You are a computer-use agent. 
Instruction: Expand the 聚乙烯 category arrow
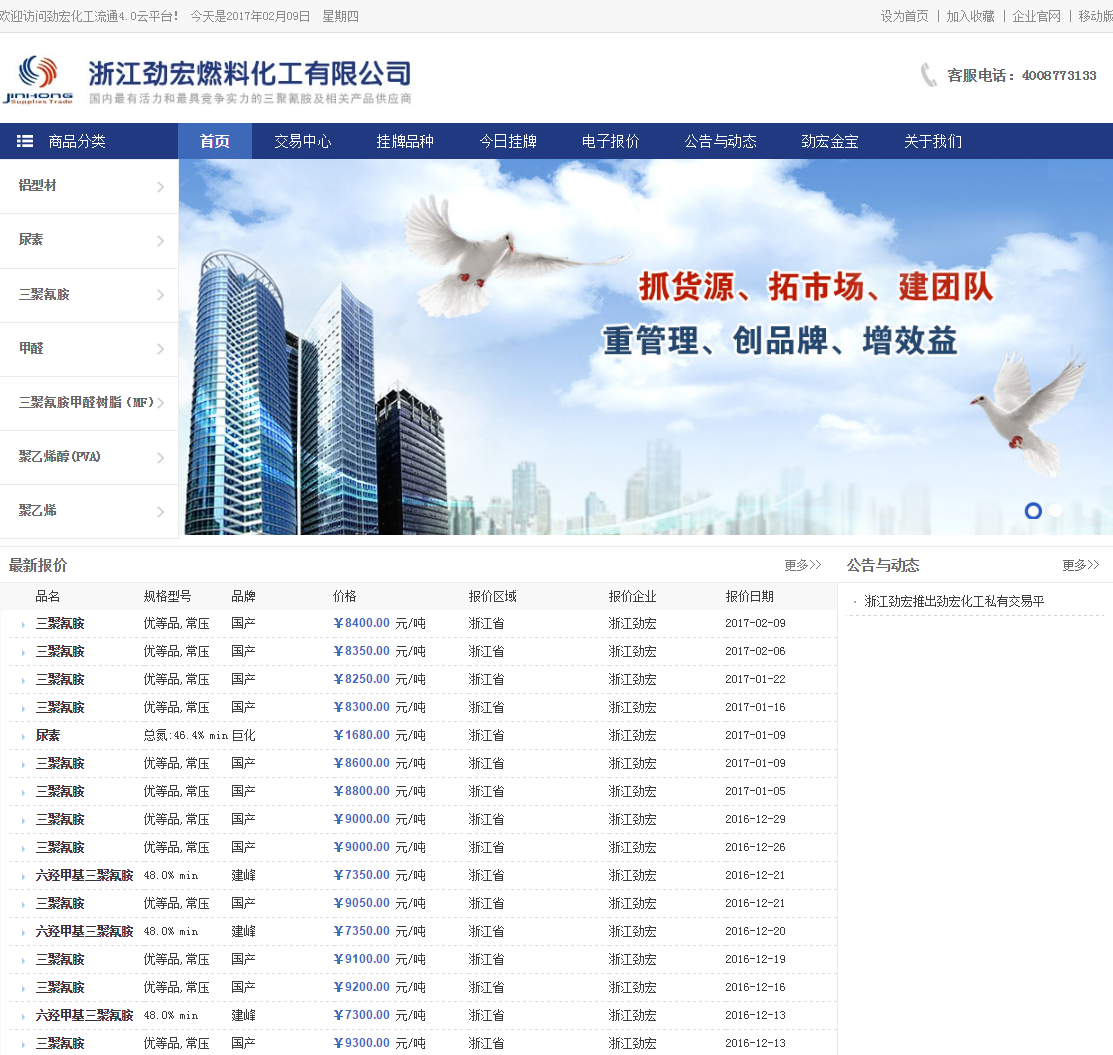(160, 511)
